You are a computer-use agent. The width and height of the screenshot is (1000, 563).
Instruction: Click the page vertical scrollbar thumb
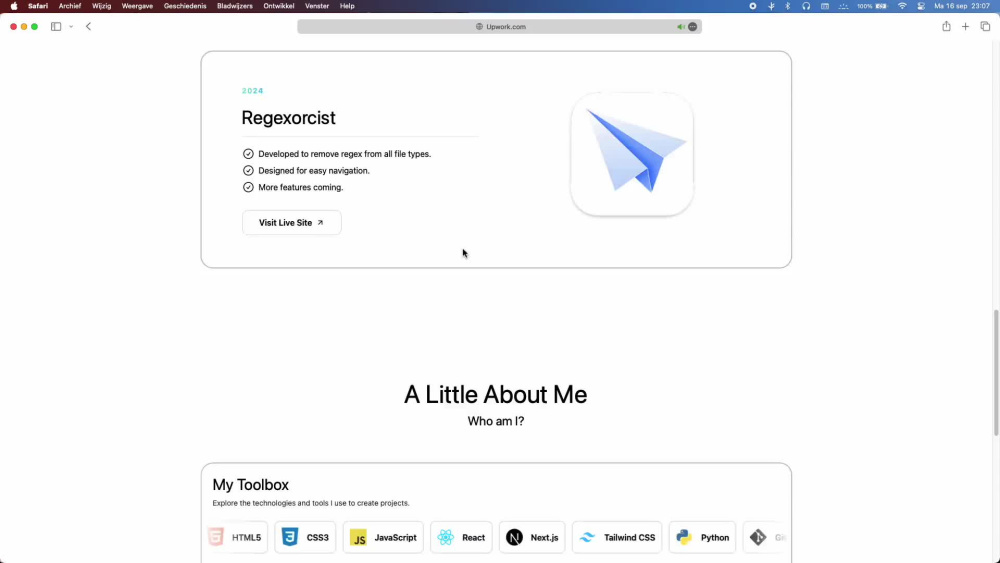pyautogui.click(x=996, y=373)
